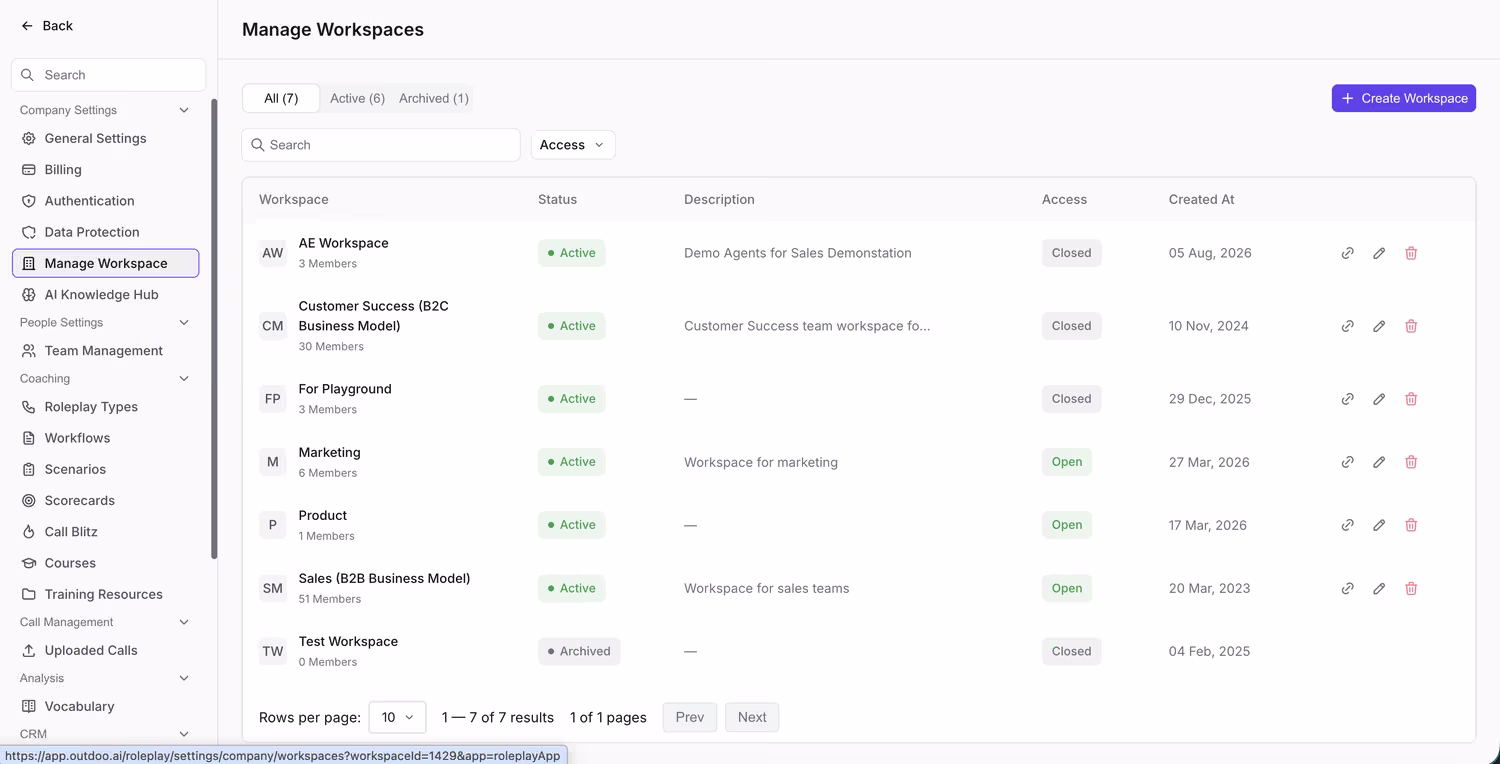Collapse the Analysis section
This screenshot has height=764, width=1500.
[184, 678]
